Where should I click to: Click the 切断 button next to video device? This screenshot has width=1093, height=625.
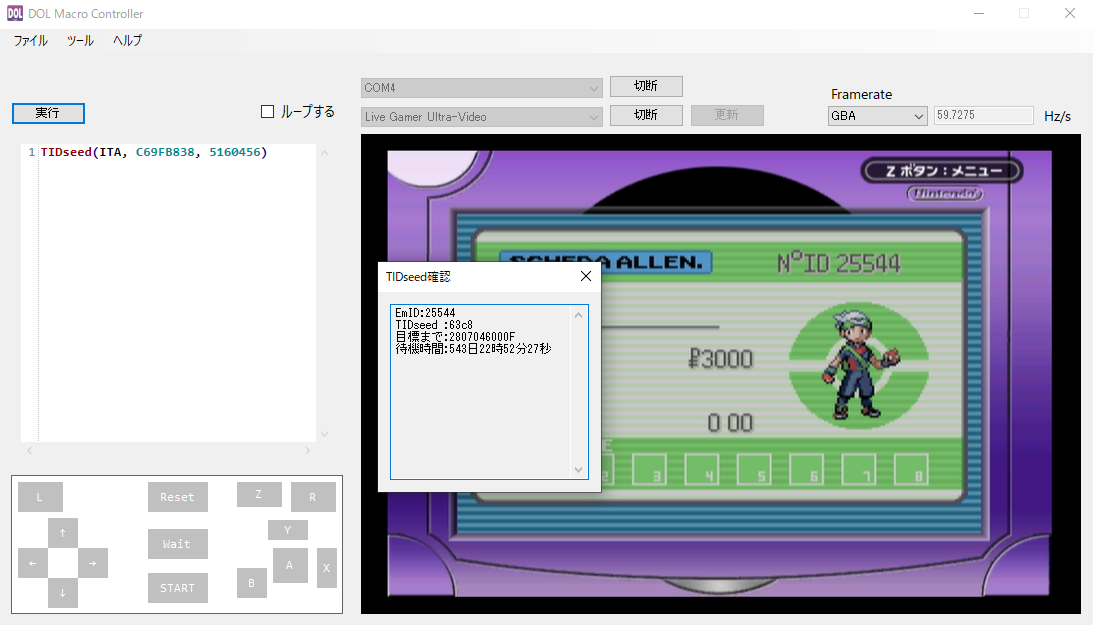[x=646, y=115]
